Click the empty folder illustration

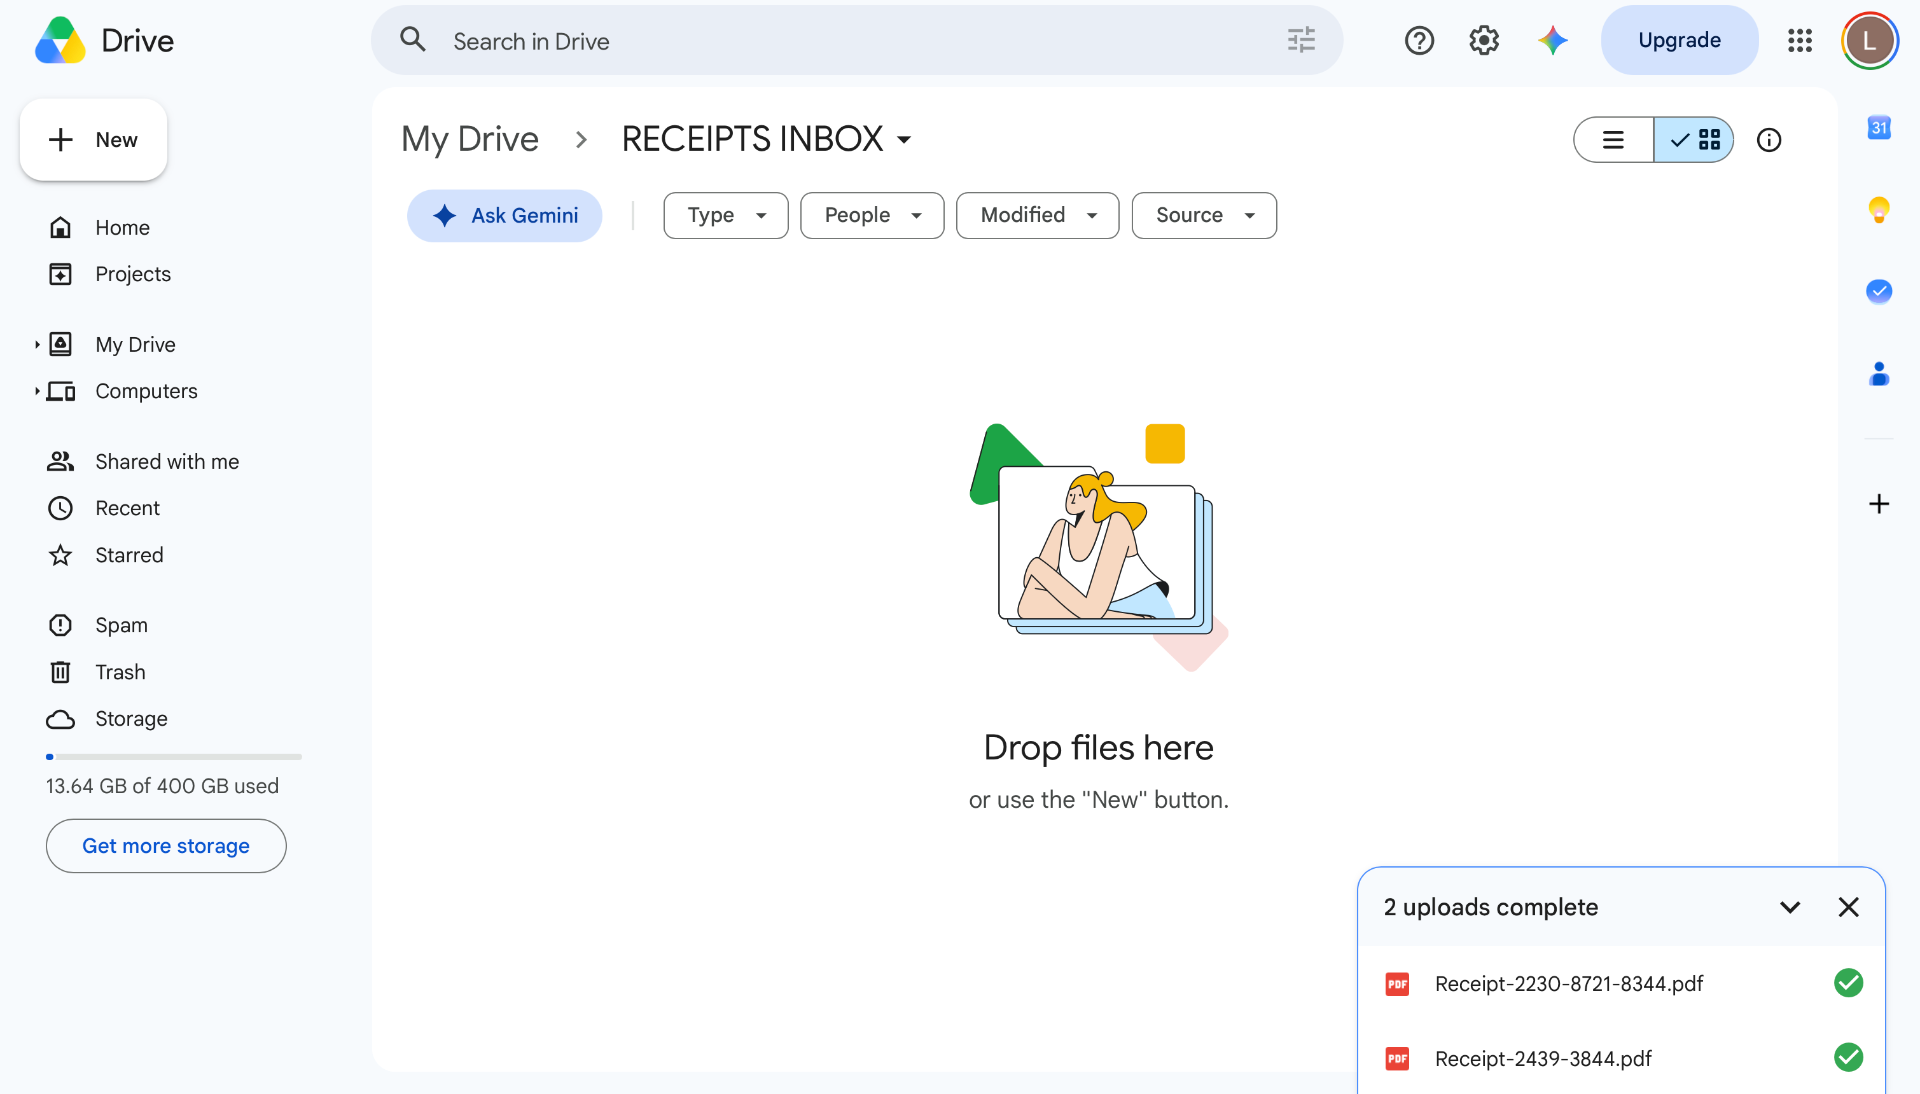pyautogui.click(x=1098, y=547)
